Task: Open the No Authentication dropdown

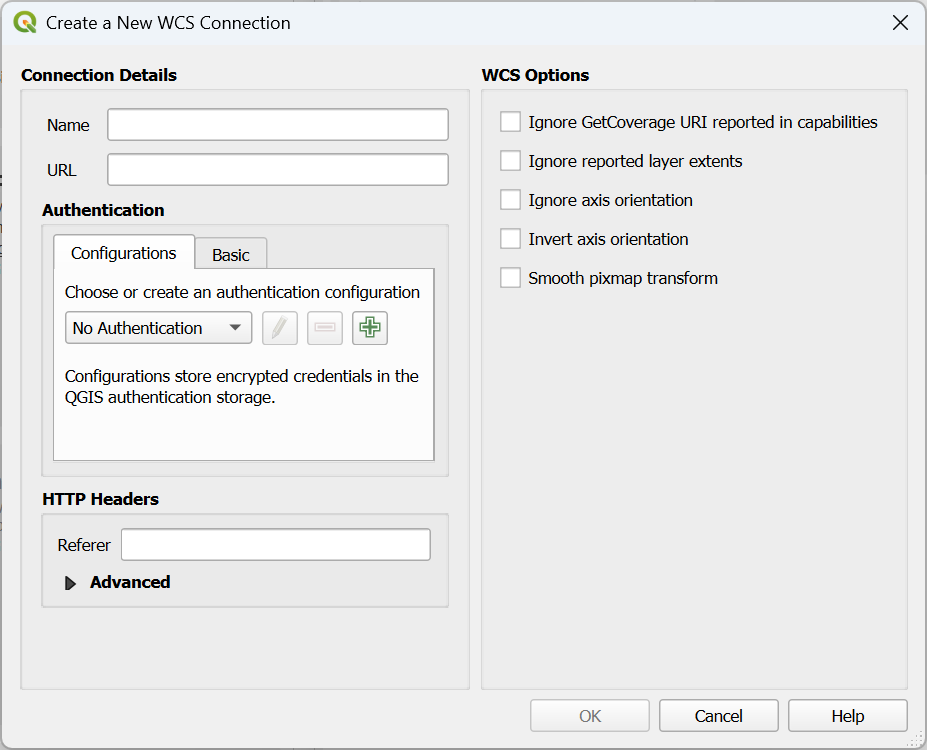Action: point(158,328)
